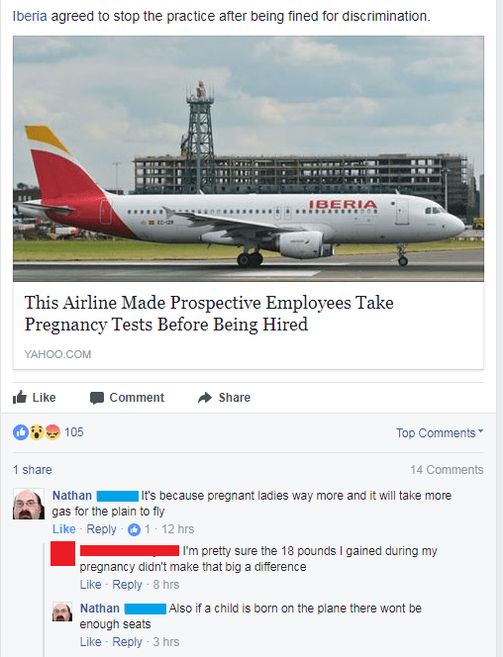Click the Wow reaction emoji

point(37,432)
